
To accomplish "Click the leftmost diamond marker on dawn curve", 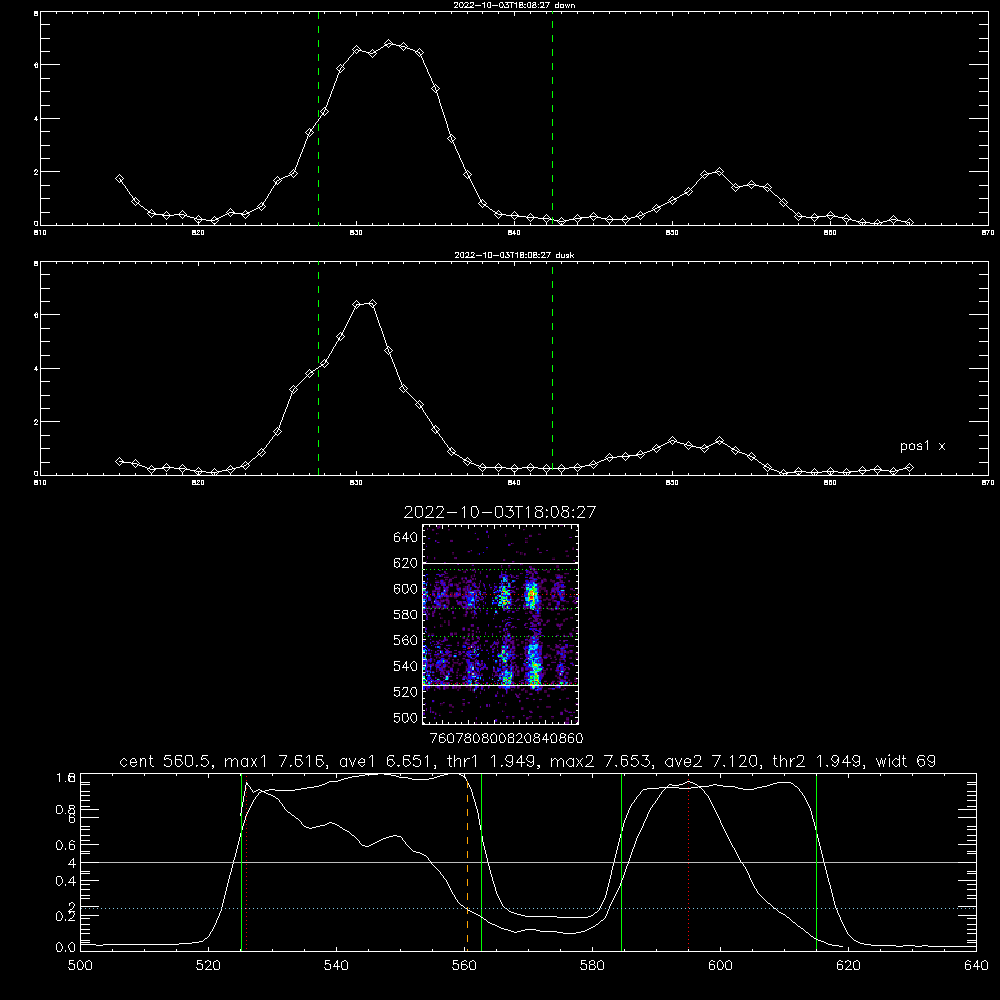I will point(119,179).
